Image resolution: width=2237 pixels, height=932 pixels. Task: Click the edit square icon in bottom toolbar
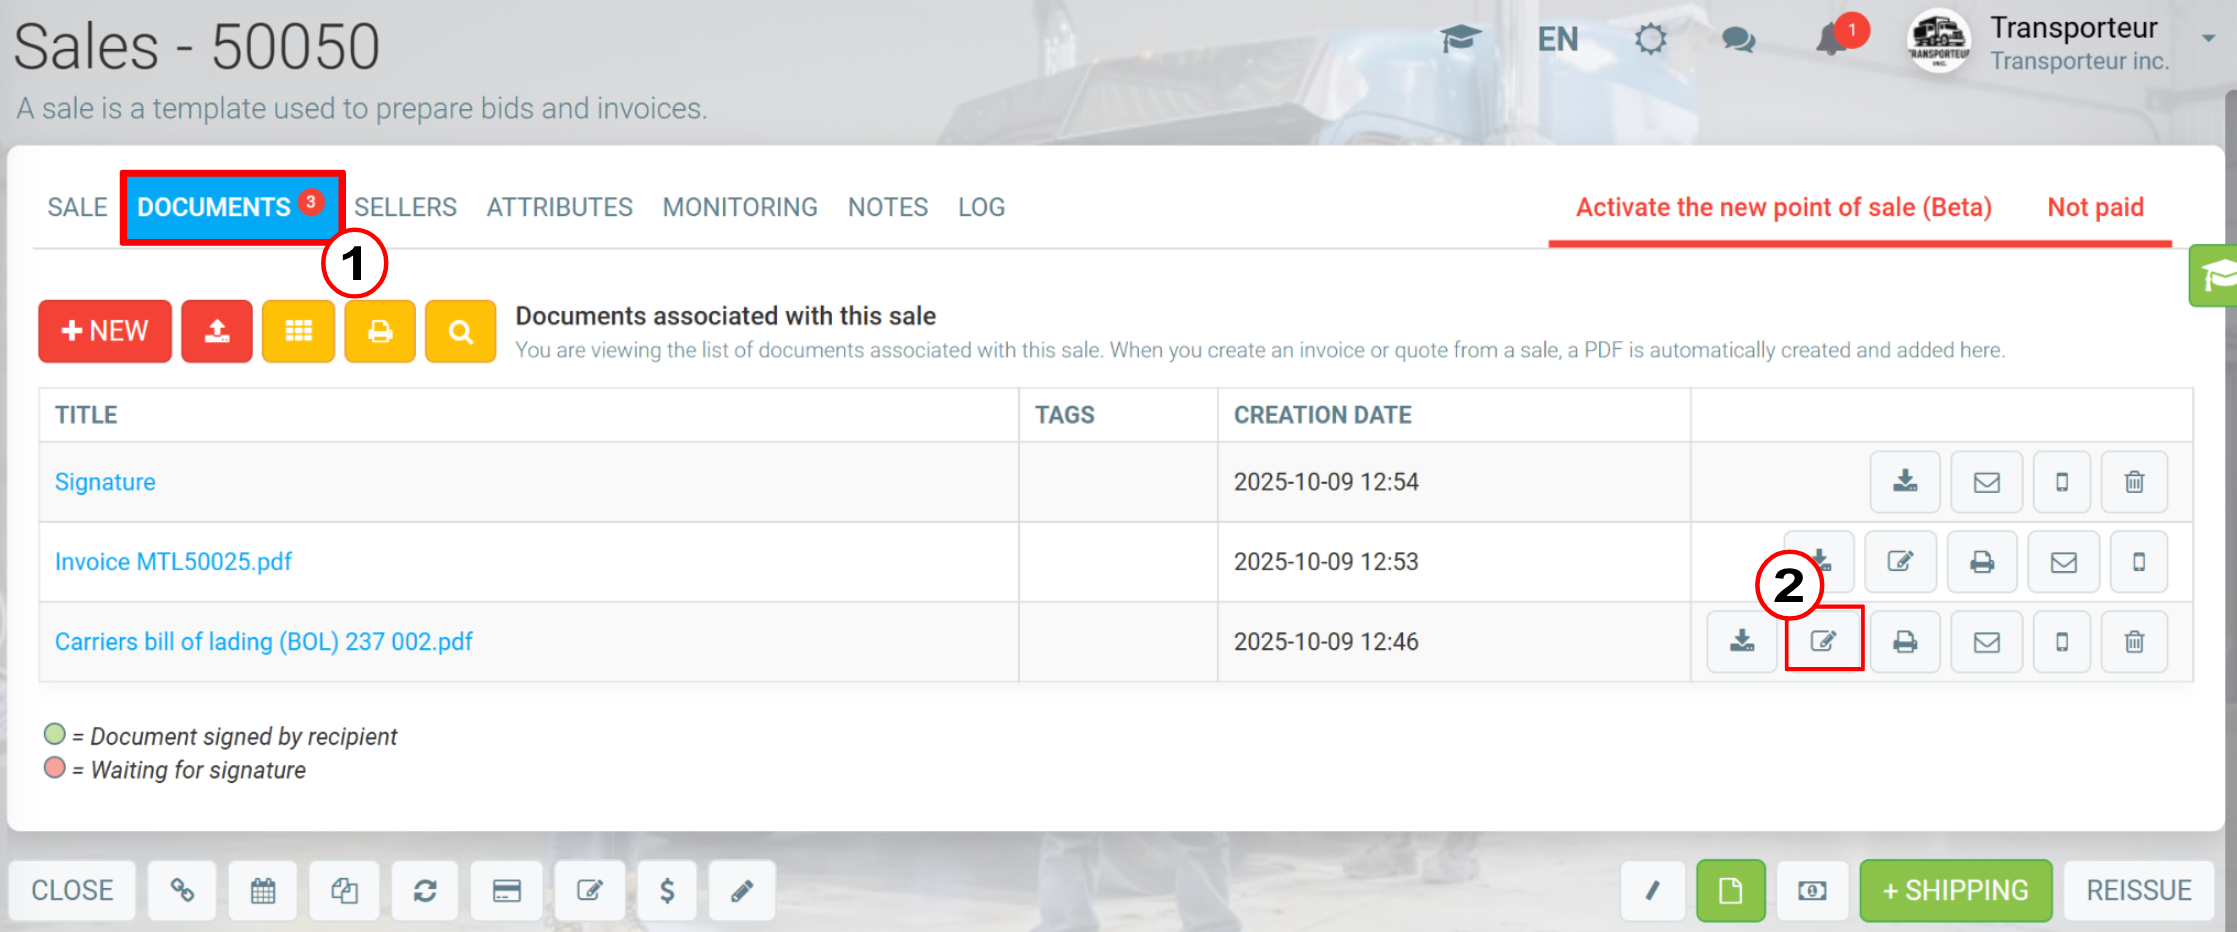590,890
